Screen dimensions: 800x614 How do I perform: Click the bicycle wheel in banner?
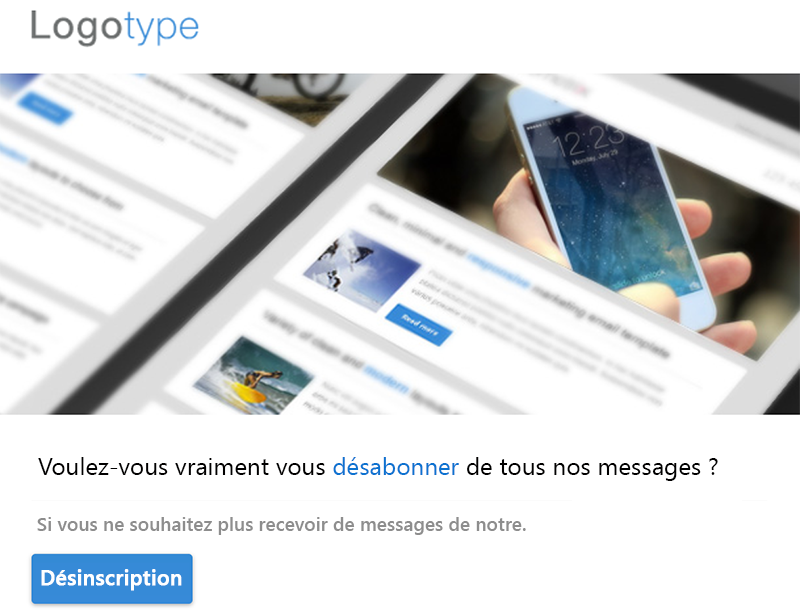click(319, 85)
